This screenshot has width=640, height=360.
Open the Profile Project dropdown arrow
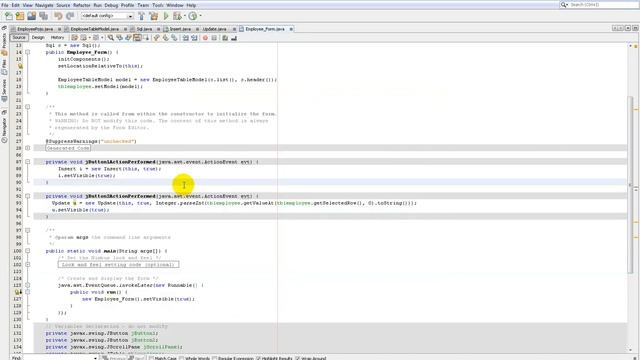pos(200,16)
